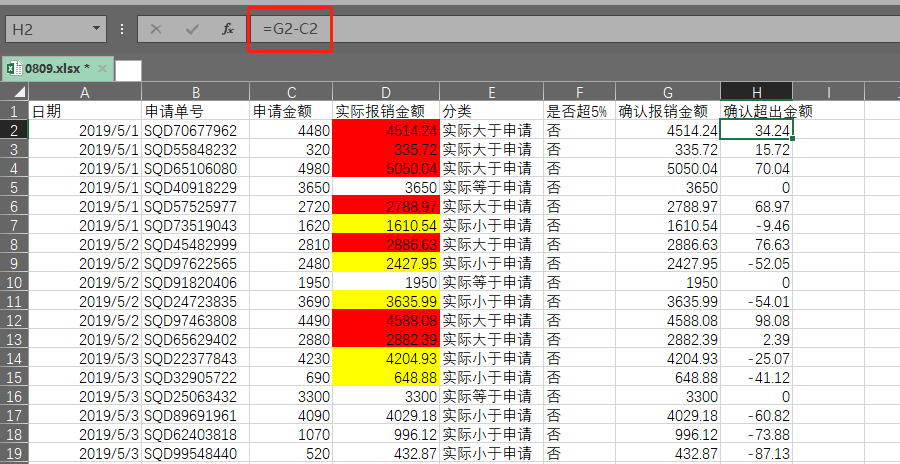Click the Cancel (X) formula bar icon
The image size is (900, 464).
156,29
